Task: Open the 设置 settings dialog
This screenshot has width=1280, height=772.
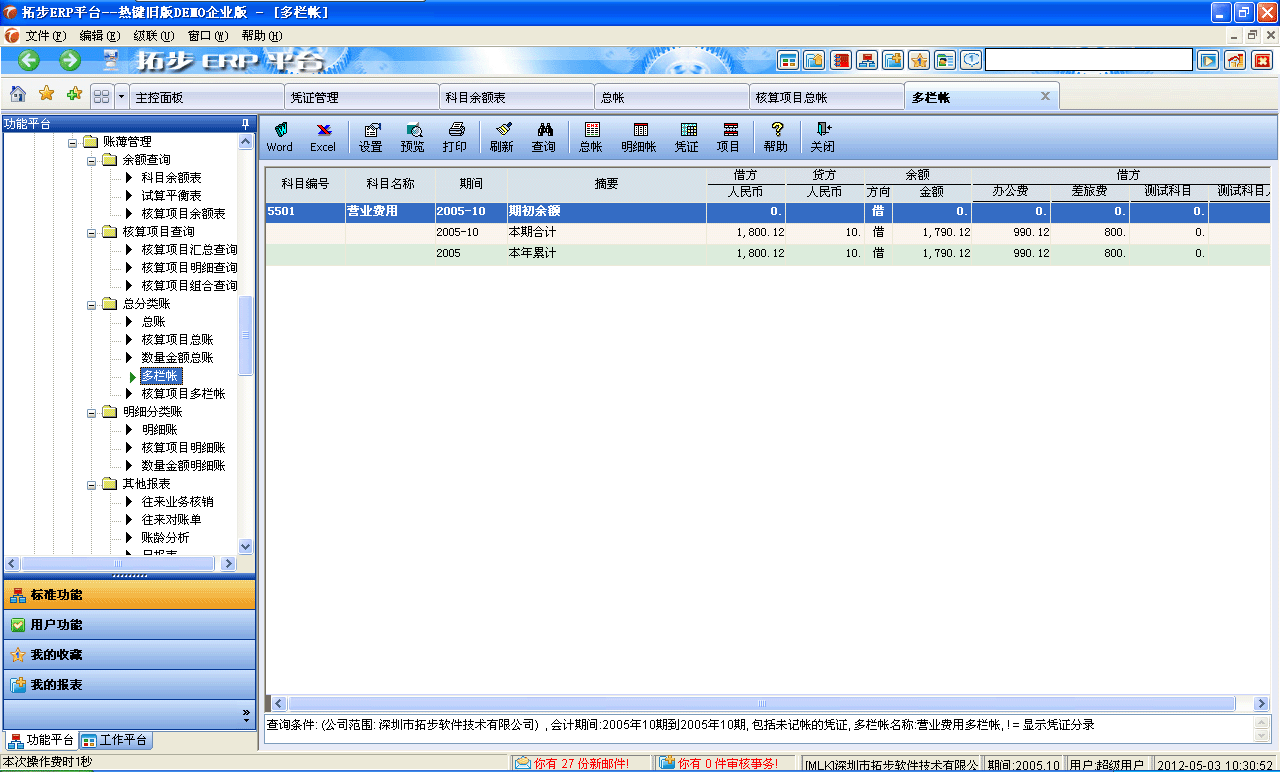Action: click(x=371, y=137)
